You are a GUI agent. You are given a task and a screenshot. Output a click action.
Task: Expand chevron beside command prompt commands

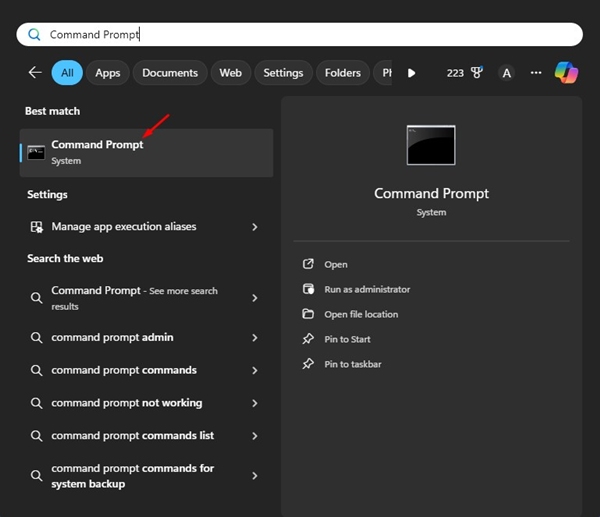coord(255,370)
